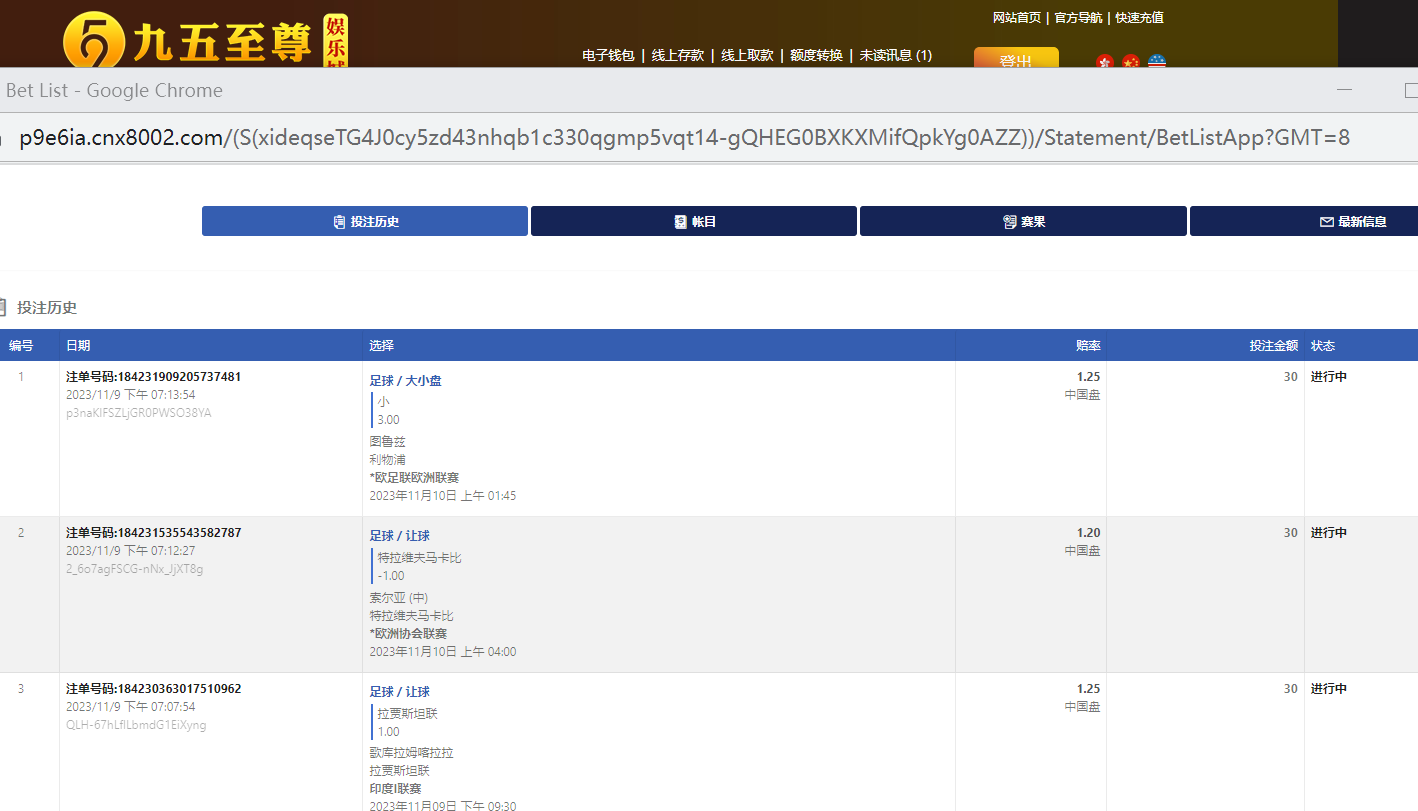Click the 状态 column header
The image size is (1418, 811).
tap(1323, 346)
